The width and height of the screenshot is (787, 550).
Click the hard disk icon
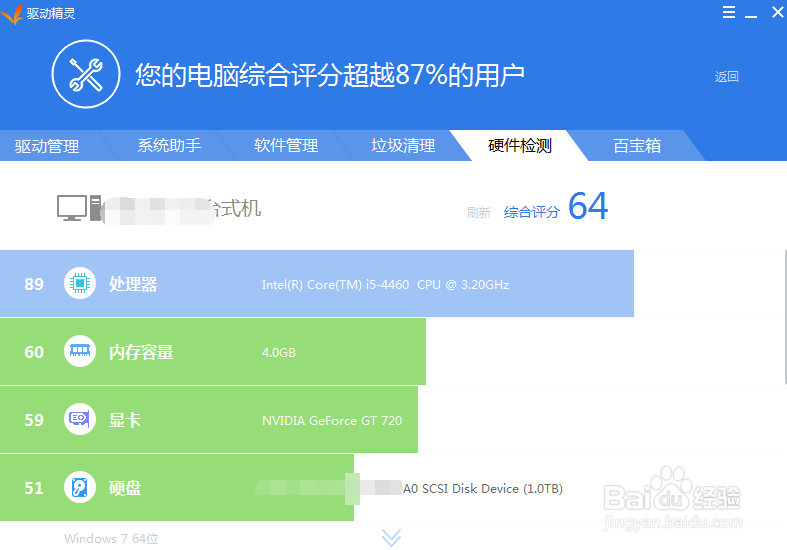click(x=80, y=487)
